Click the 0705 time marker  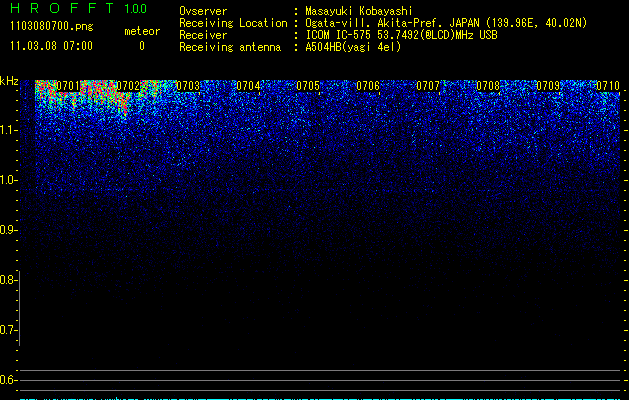308,86
